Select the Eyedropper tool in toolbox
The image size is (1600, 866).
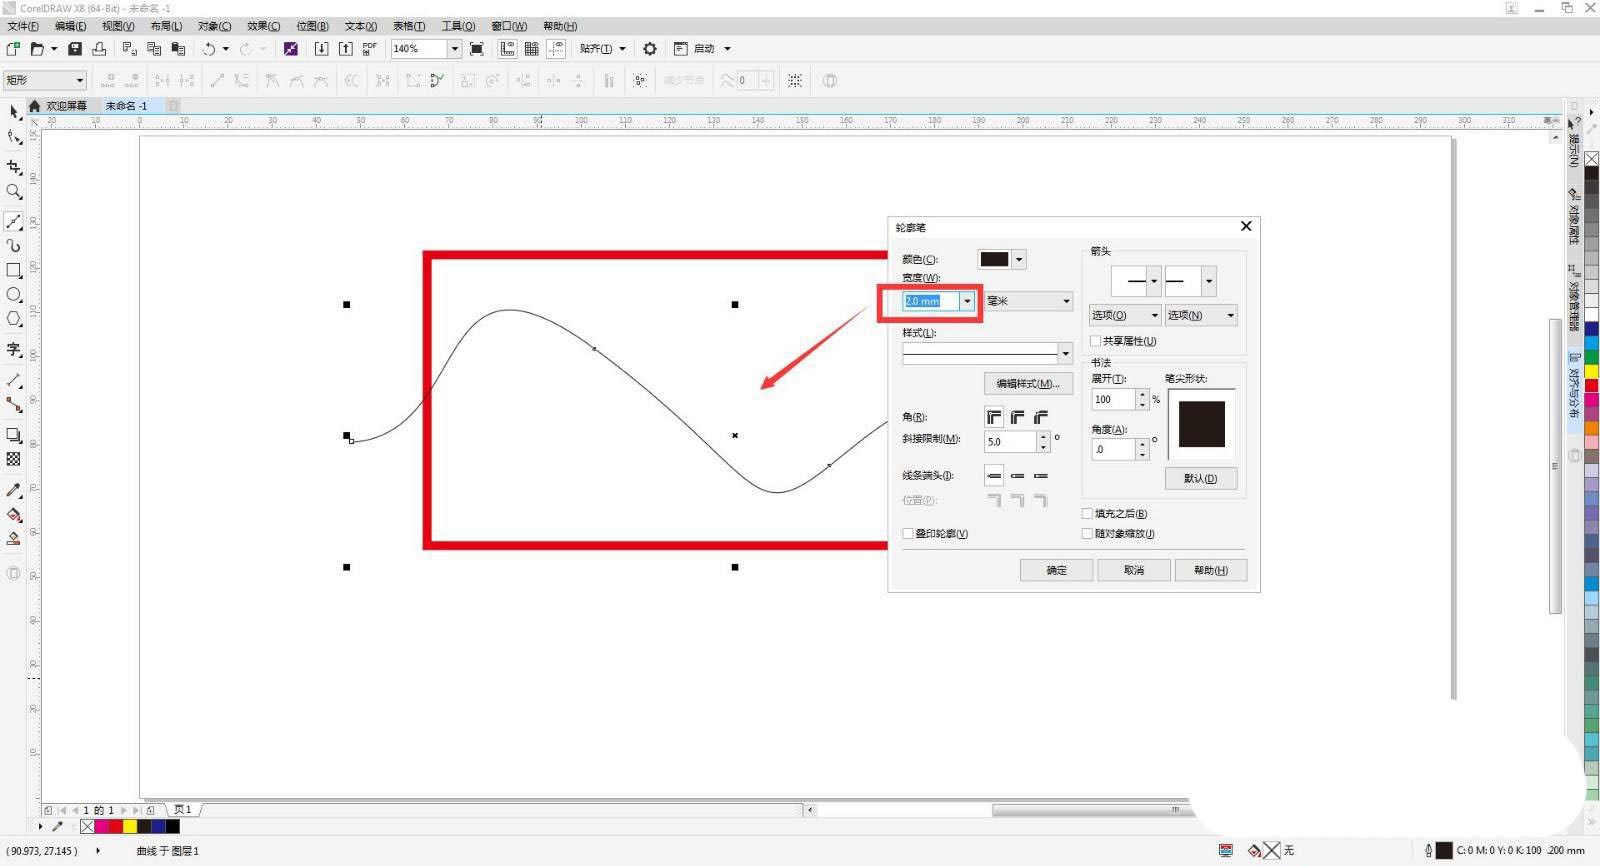14,490
